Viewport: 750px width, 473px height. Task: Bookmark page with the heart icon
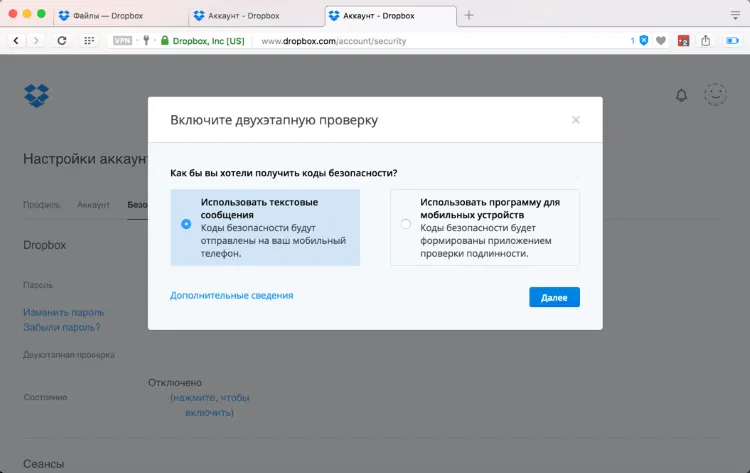pyautogui.click(x=661, y=41)
